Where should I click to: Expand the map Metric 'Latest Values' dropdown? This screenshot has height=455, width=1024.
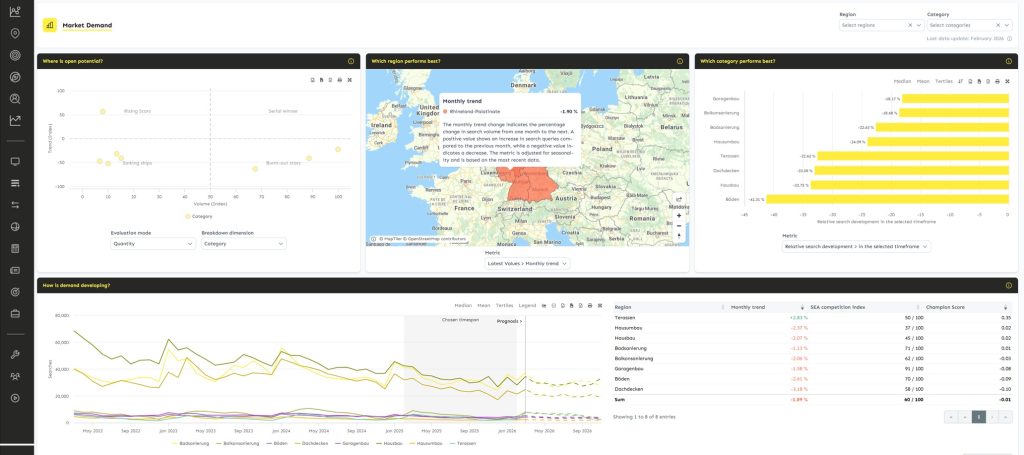point(527,263)
